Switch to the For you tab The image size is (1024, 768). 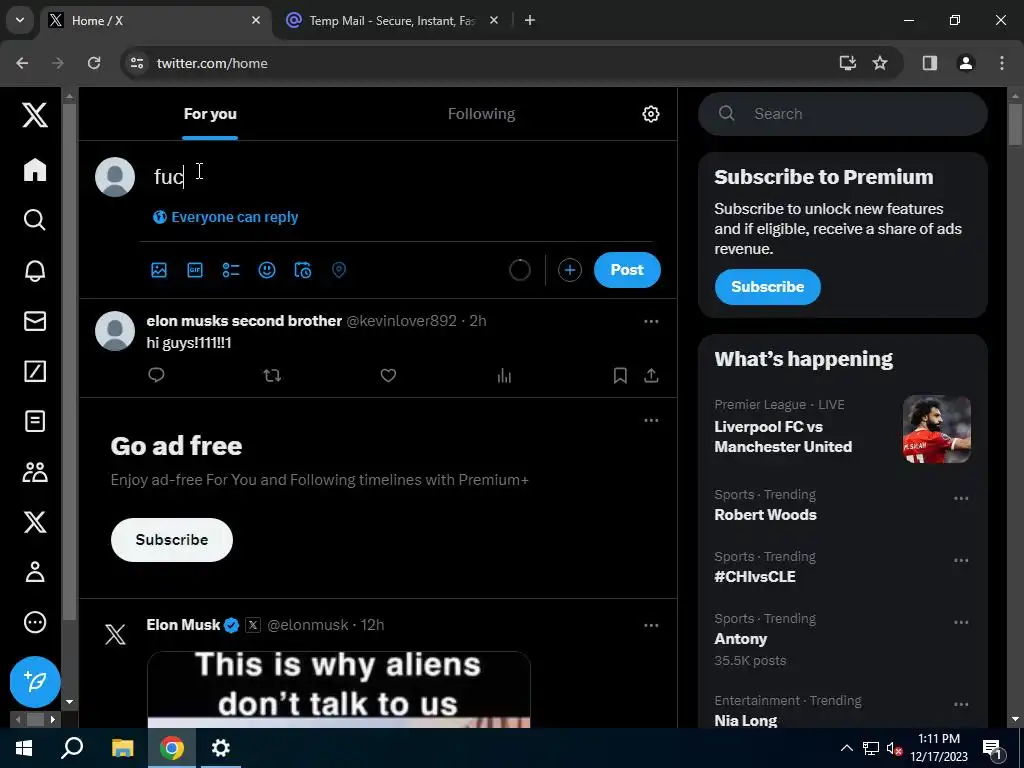[x=210, y=114]
